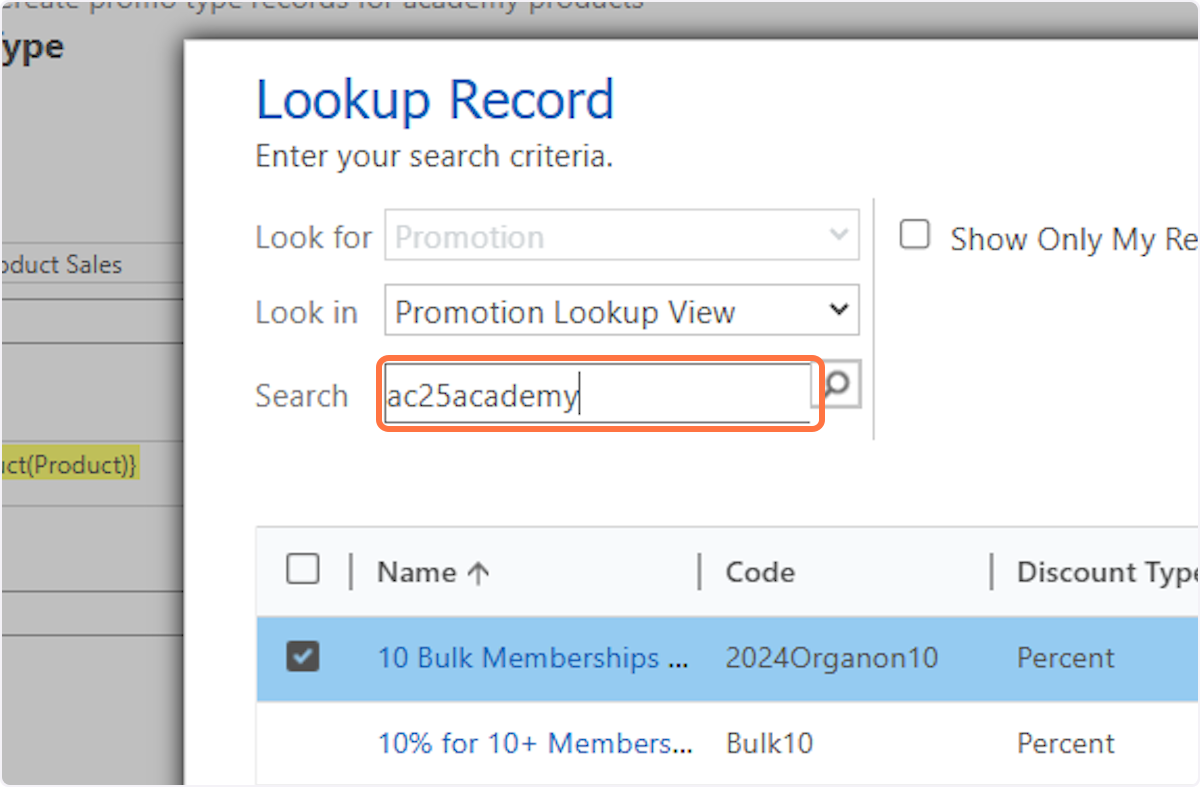Toggle the select-all checkbox in table header

tap(303, 570)
